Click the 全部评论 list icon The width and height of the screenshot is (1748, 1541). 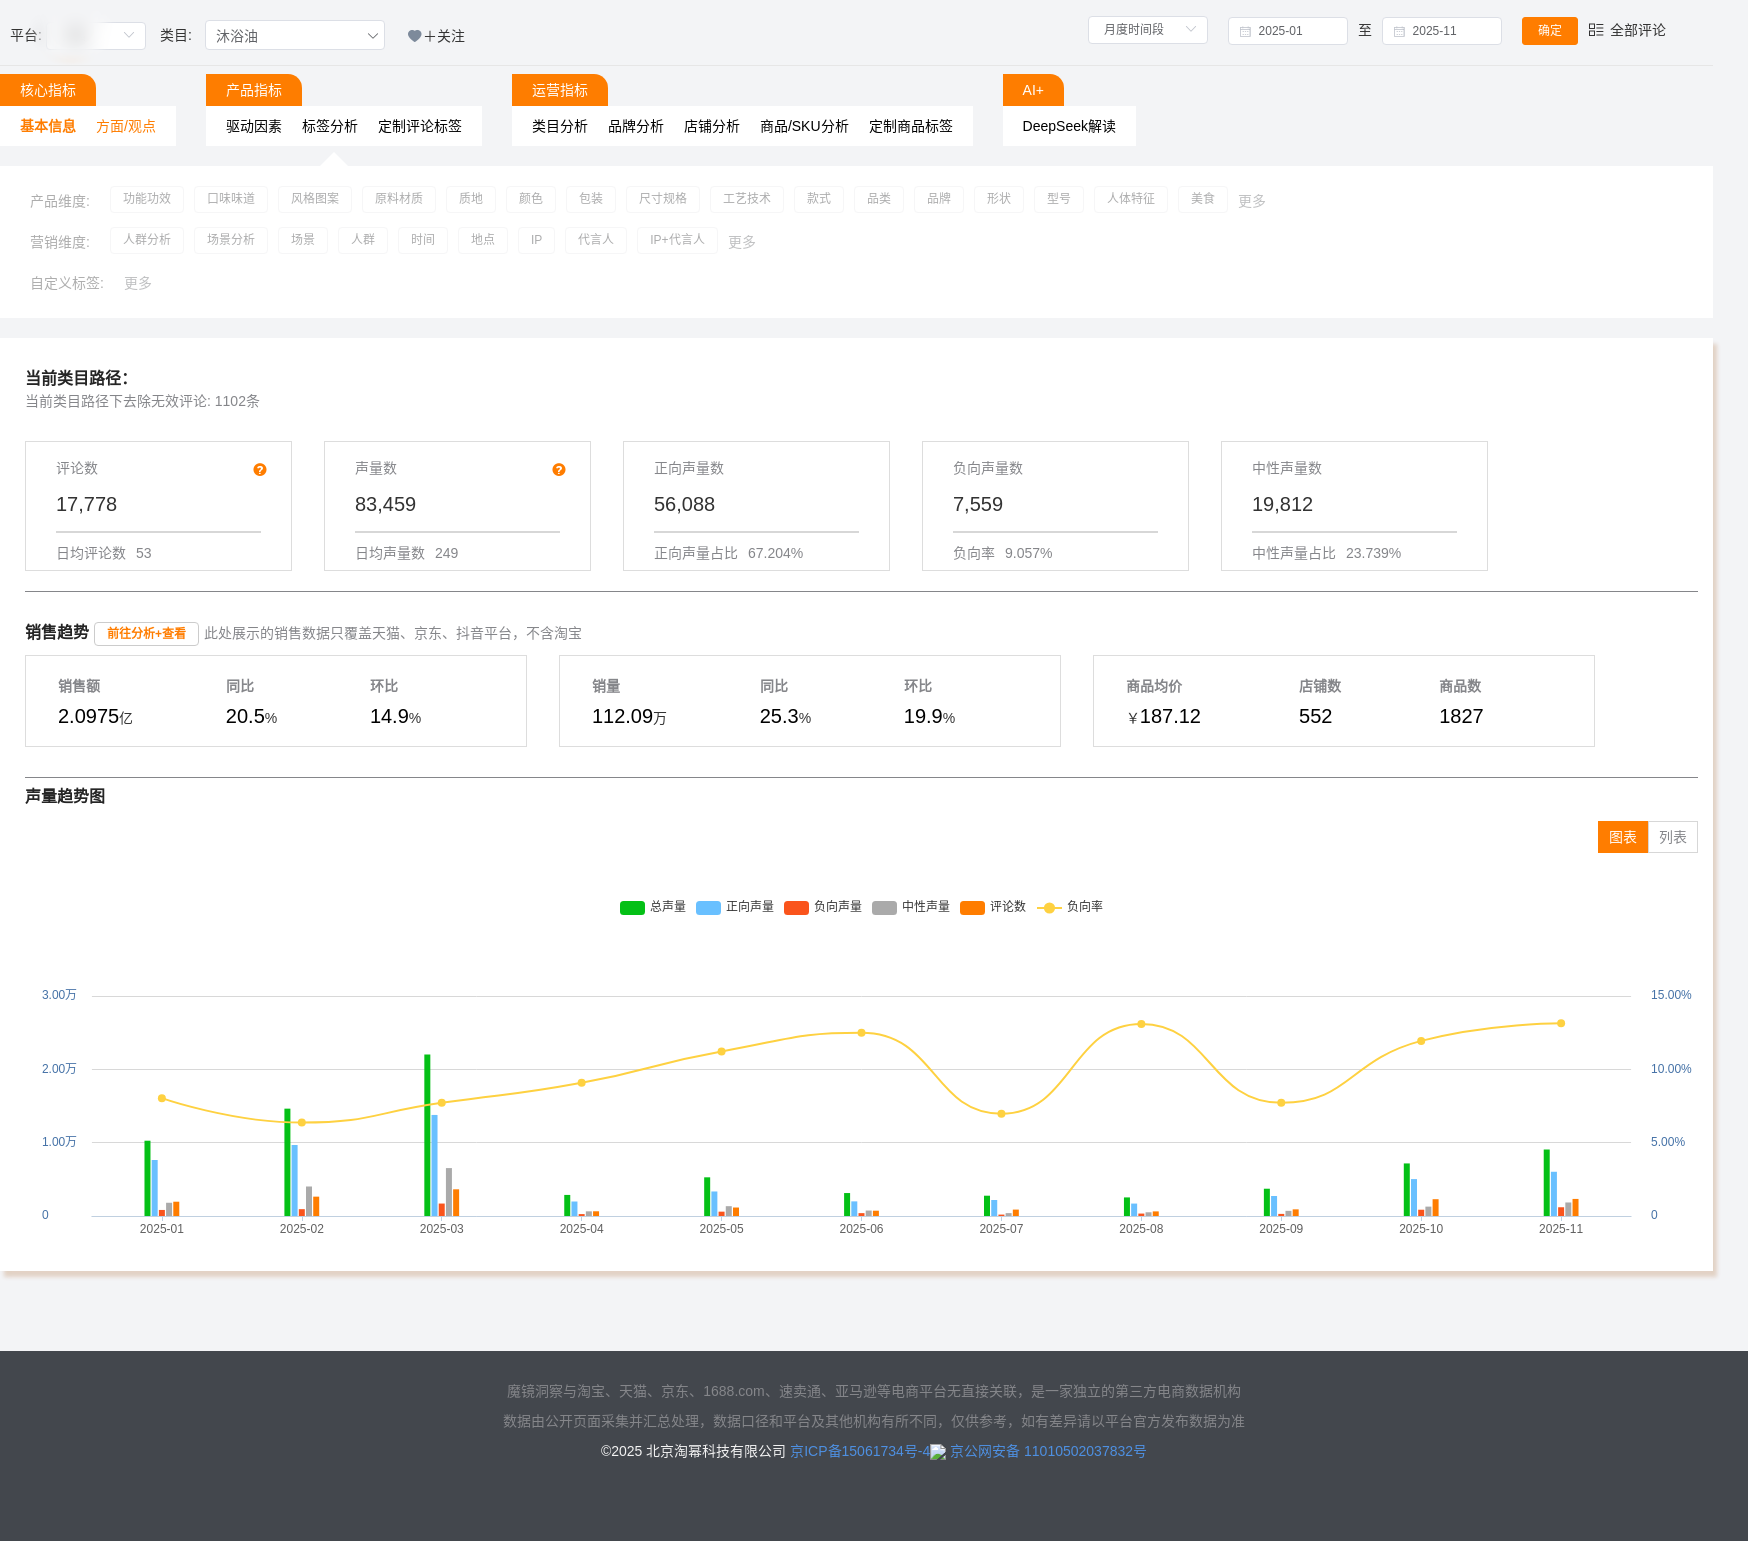[x=1596, y=30]
